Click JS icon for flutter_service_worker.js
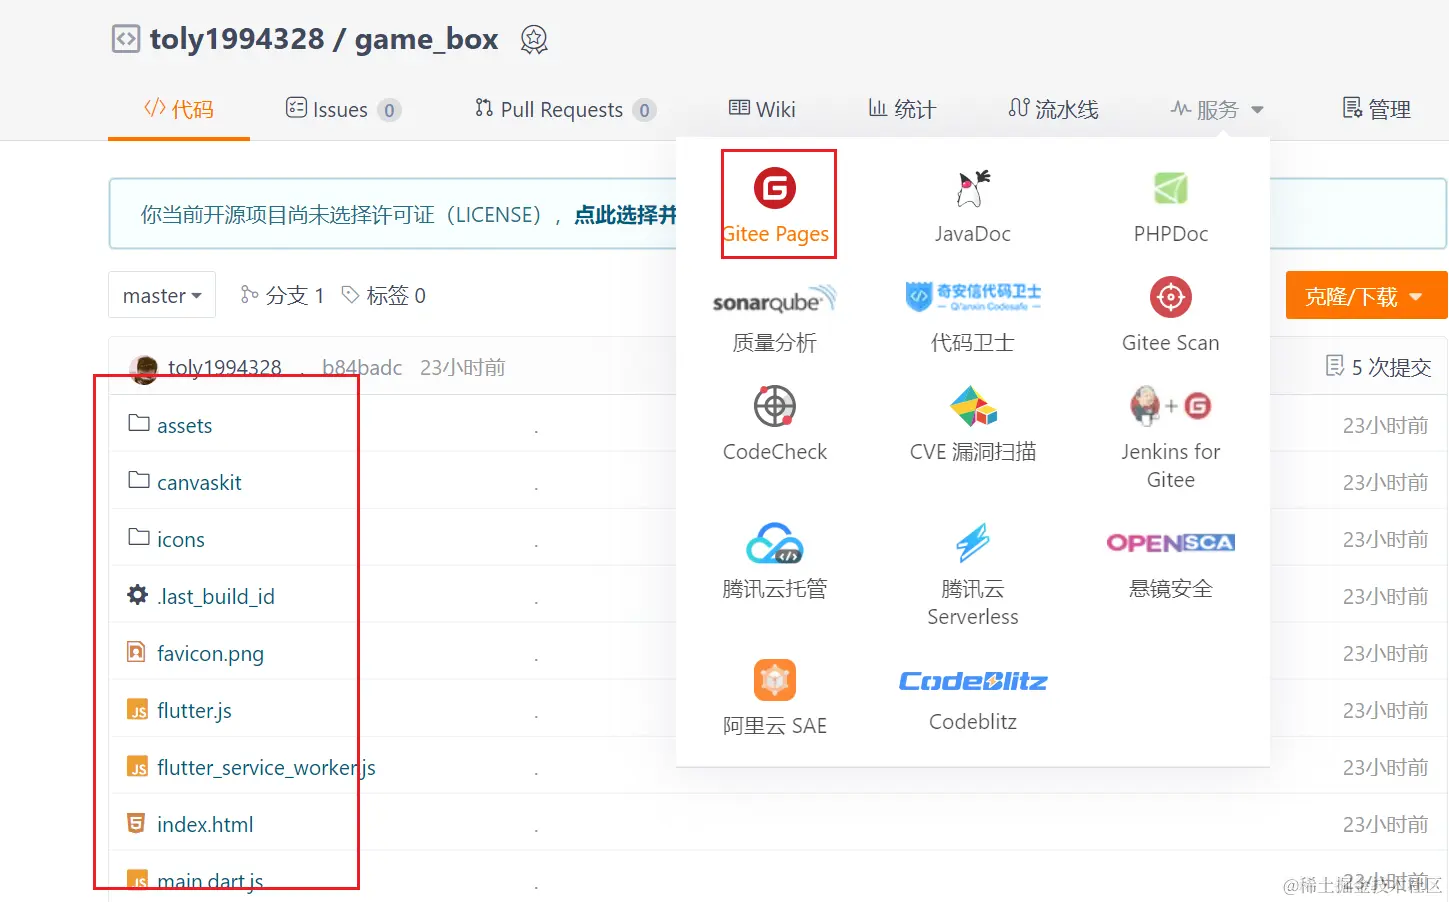 [x=138, y=767]
